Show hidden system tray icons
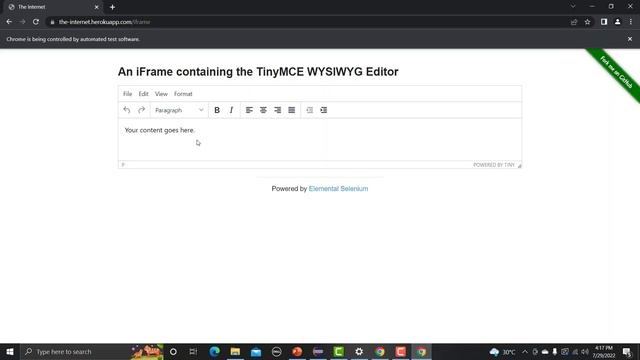640x360 pixels. [525, 351]
